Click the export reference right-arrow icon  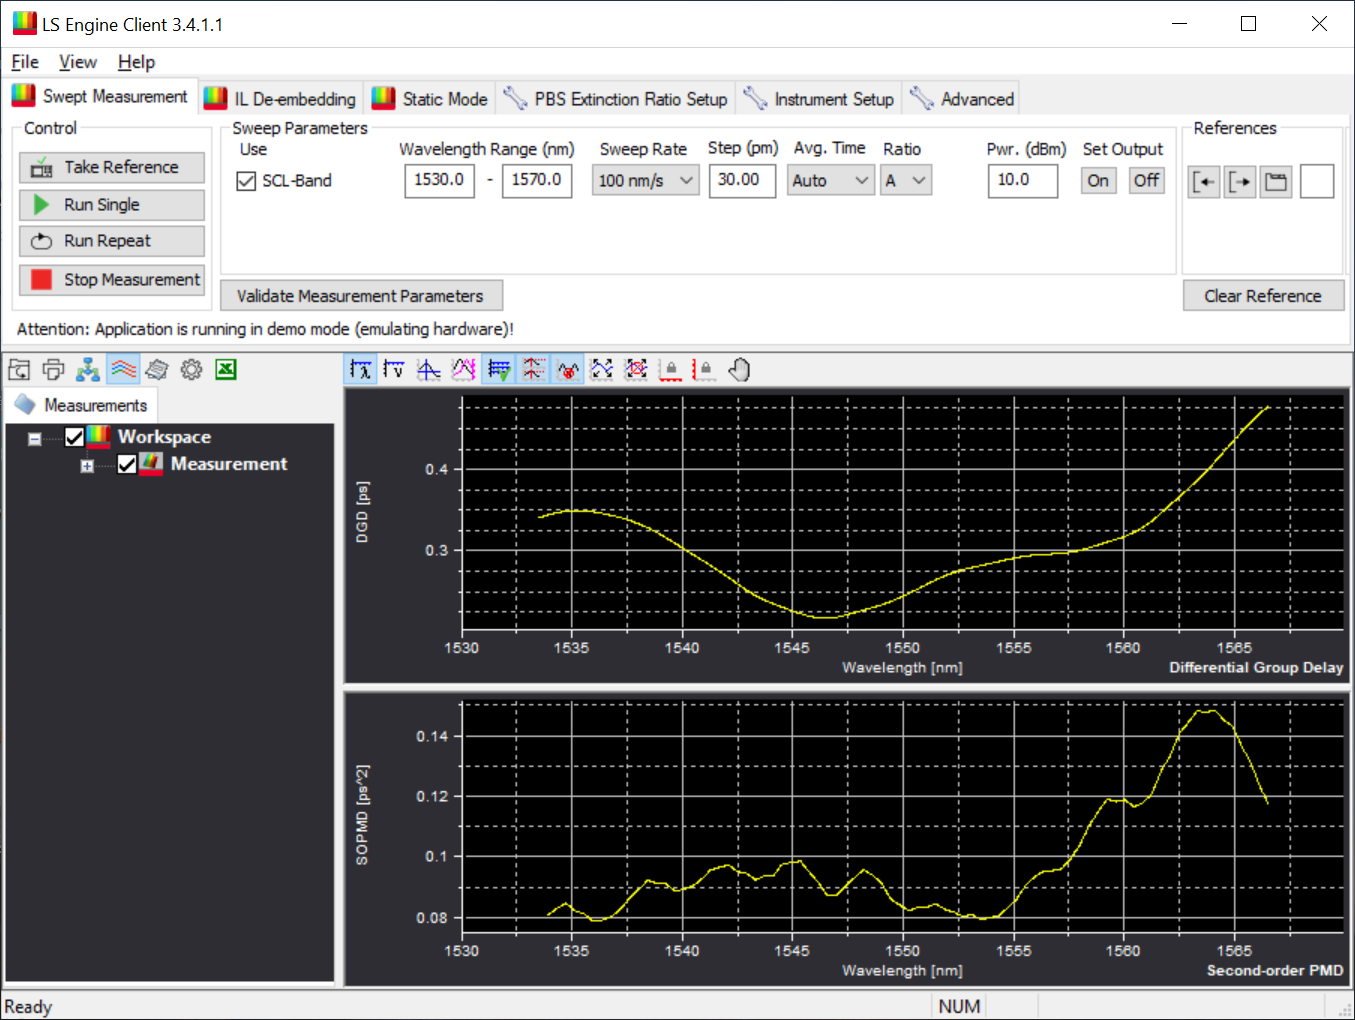click(1240, 182)
